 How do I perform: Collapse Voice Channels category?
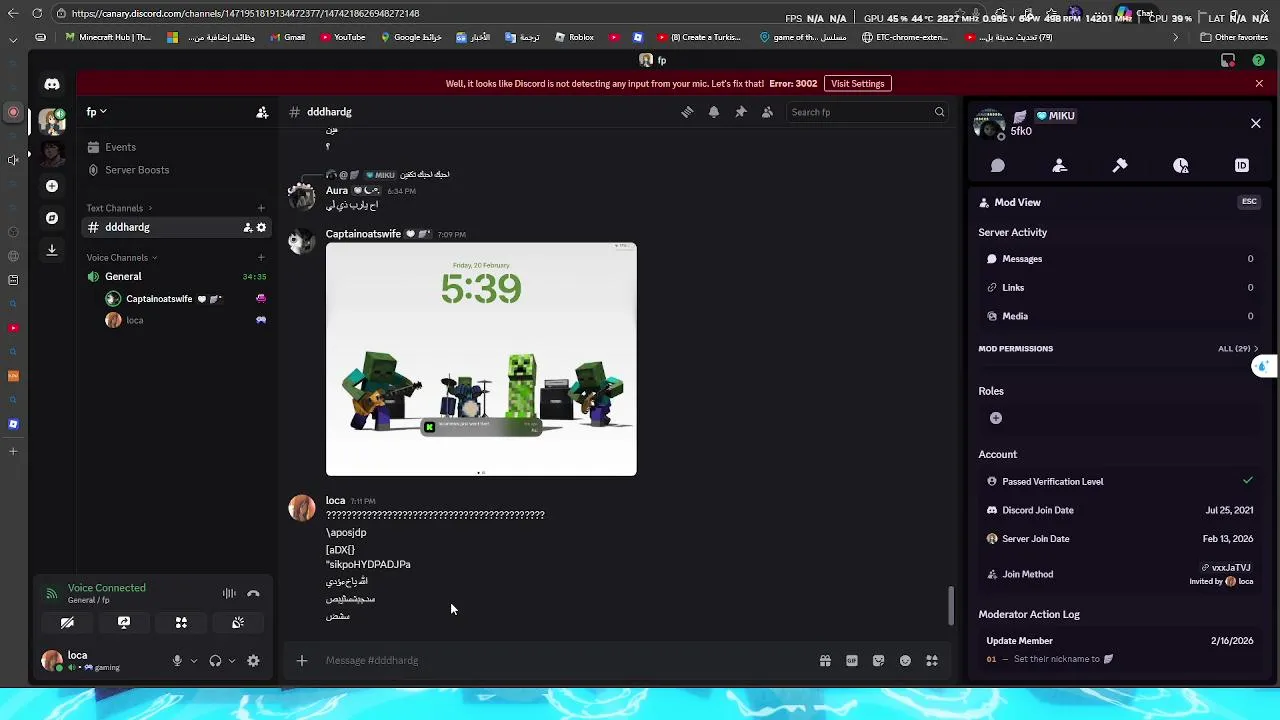[122, 257]
